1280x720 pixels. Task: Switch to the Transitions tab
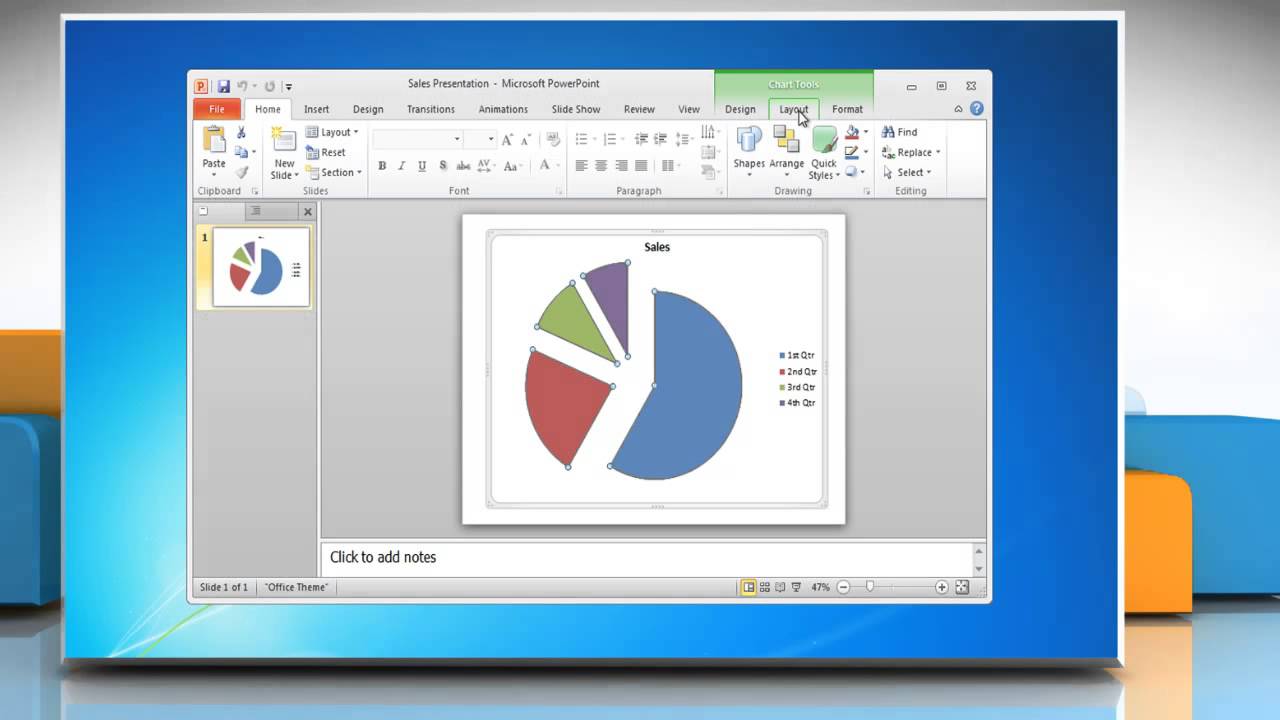tap(431, 109)
